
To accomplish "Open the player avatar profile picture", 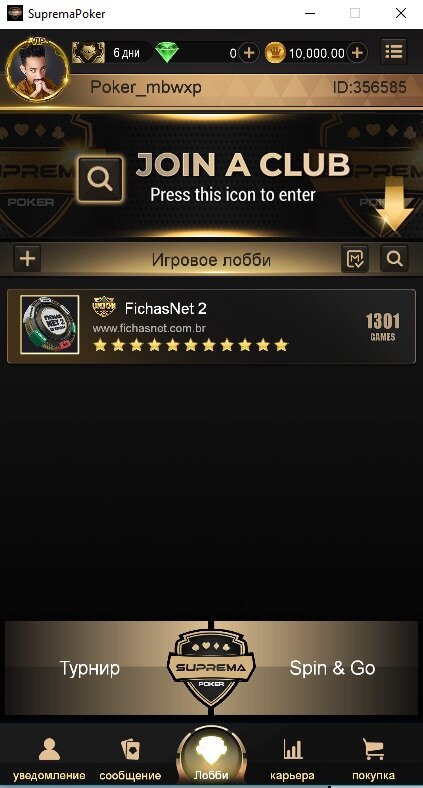I will coord(38,69).
